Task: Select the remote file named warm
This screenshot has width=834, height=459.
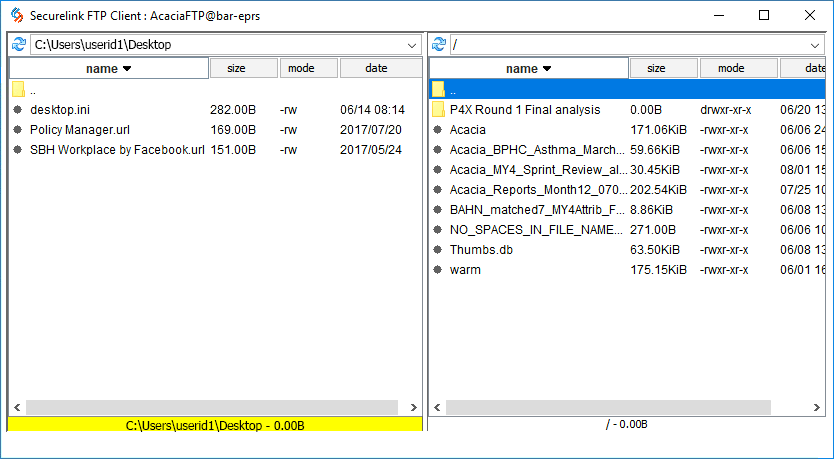Action: [x=465, y=270]
